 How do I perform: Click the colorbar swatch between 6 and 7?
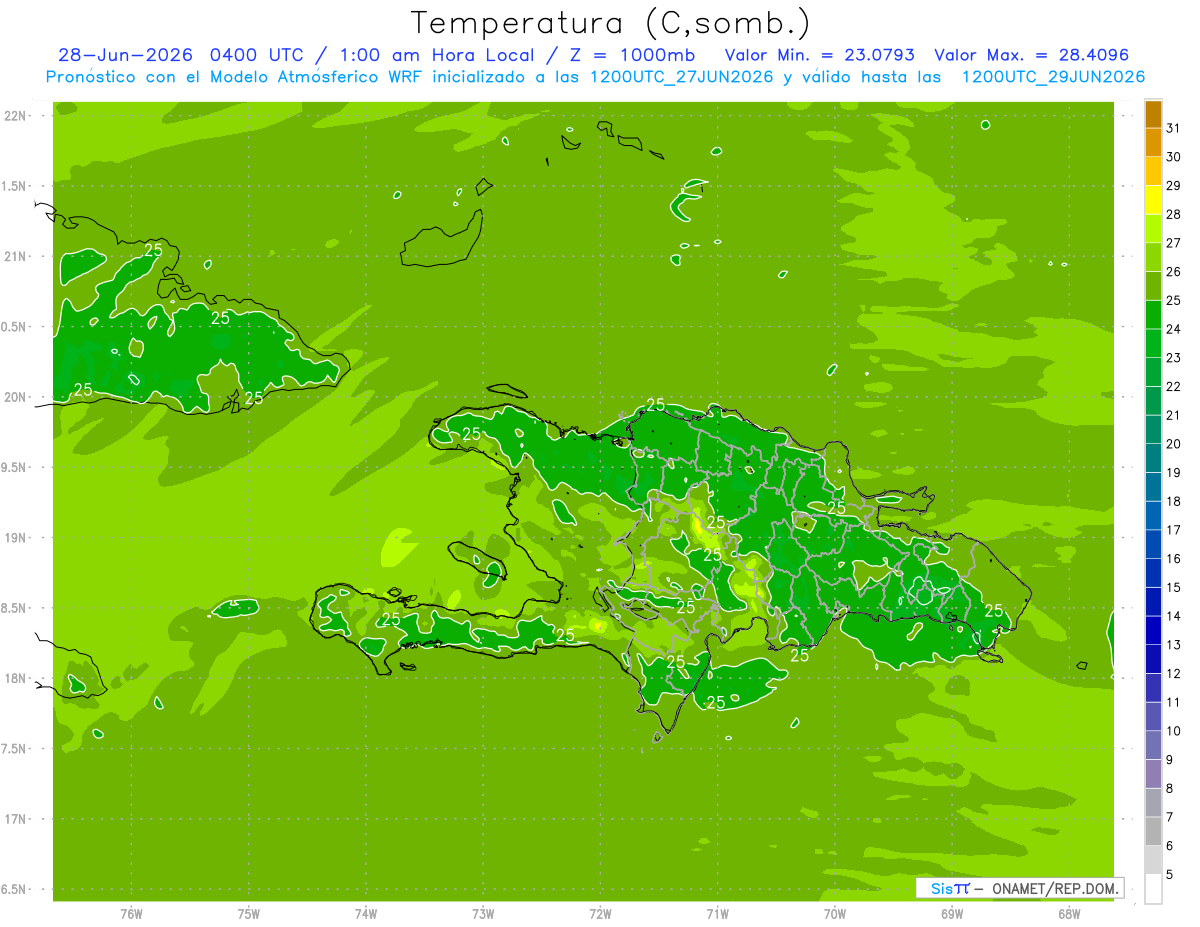click(1153, 831)
